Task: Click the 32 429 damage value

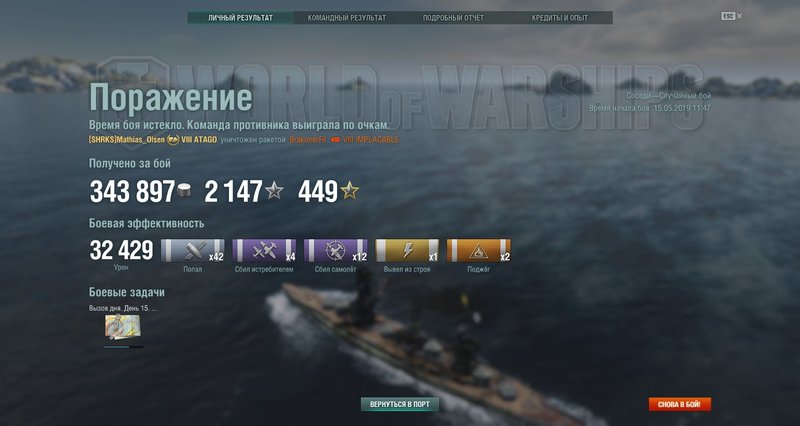Action: 121,250
